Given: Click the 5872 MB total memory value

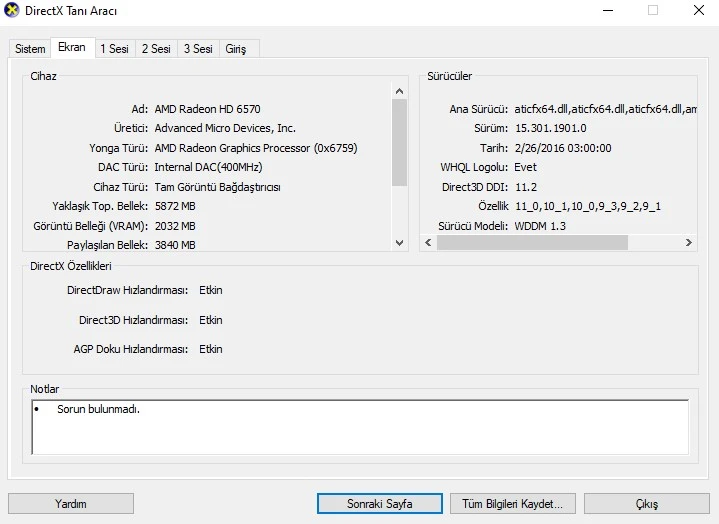Looking at the screenshot, I should (x=175, y=206).
